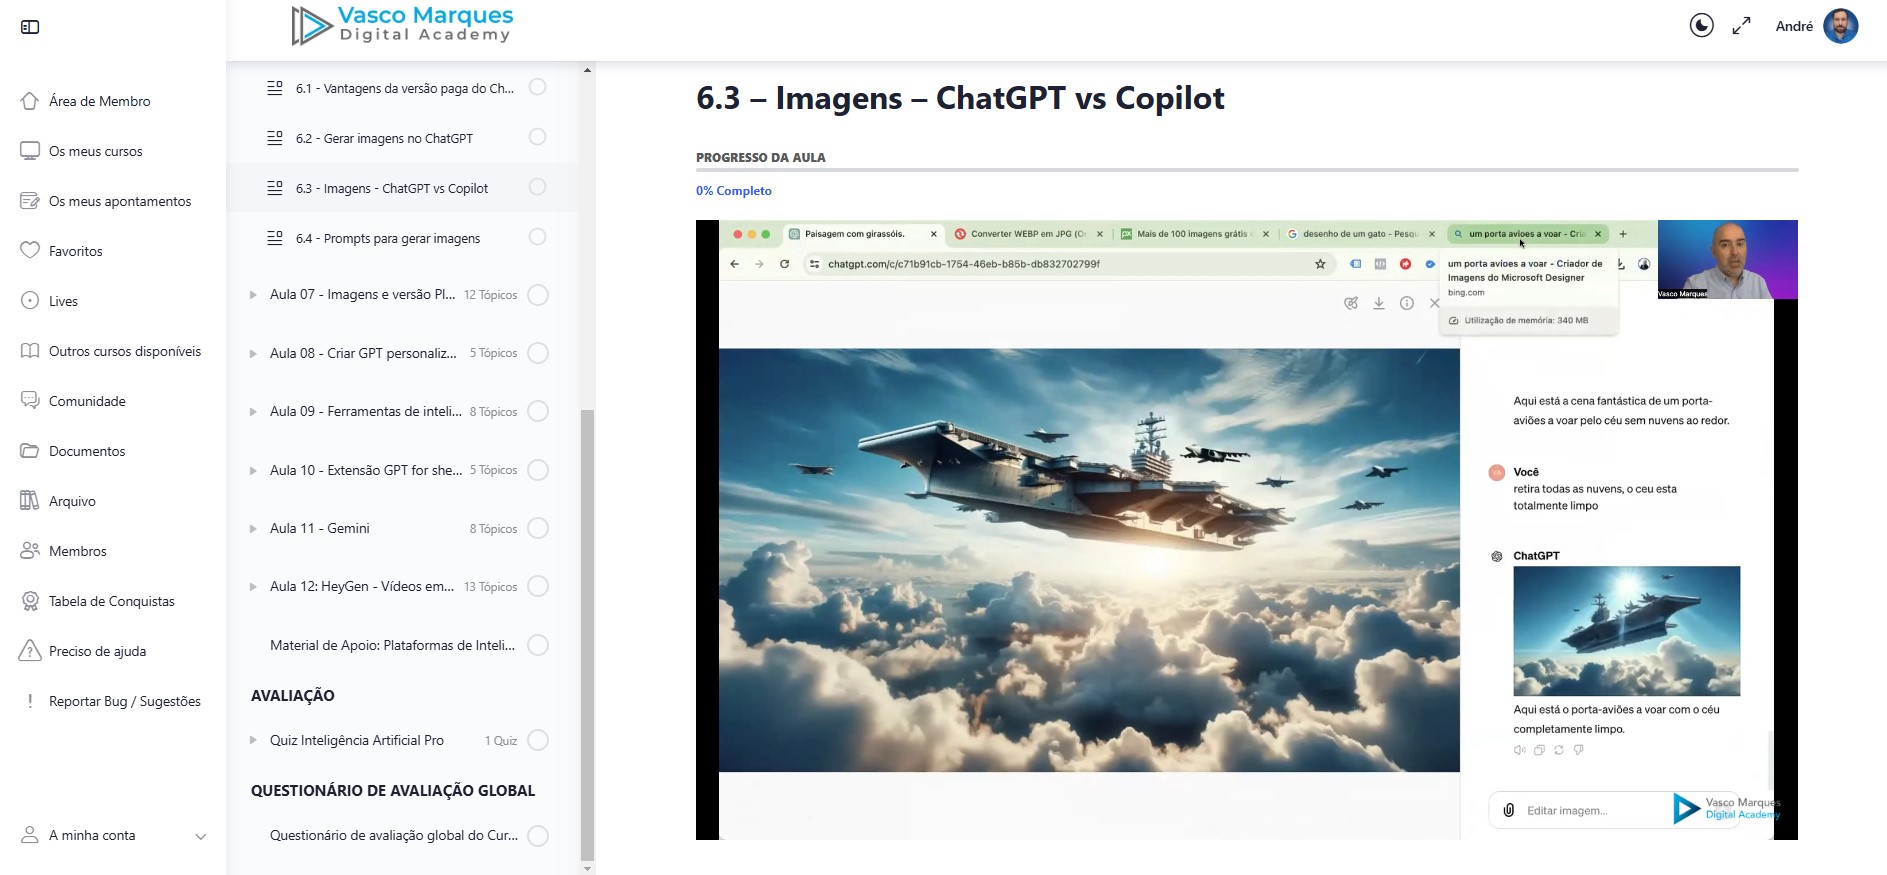Open André's profile avatar
The height and width of the screenshot is (875, 1887).
point(1840,26)
